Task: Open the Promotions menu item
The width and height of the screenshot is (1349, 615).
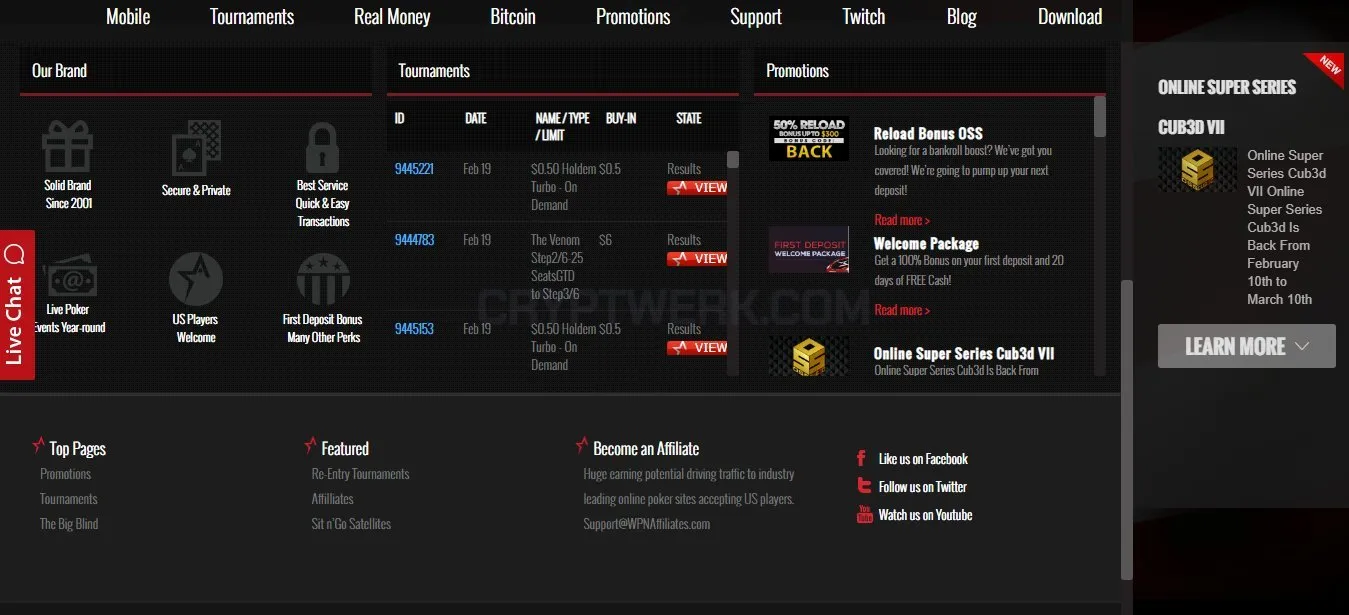Action: click(633, 17)
